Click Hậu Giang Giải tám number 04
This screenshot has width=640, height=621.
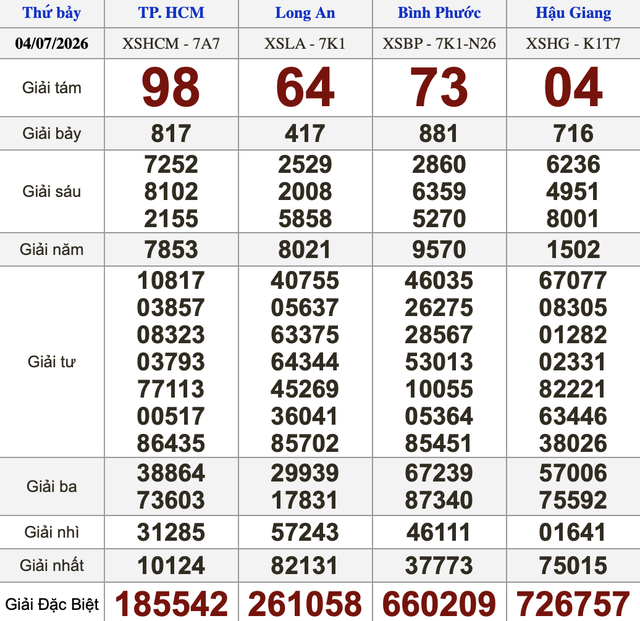tap(573, 87)
